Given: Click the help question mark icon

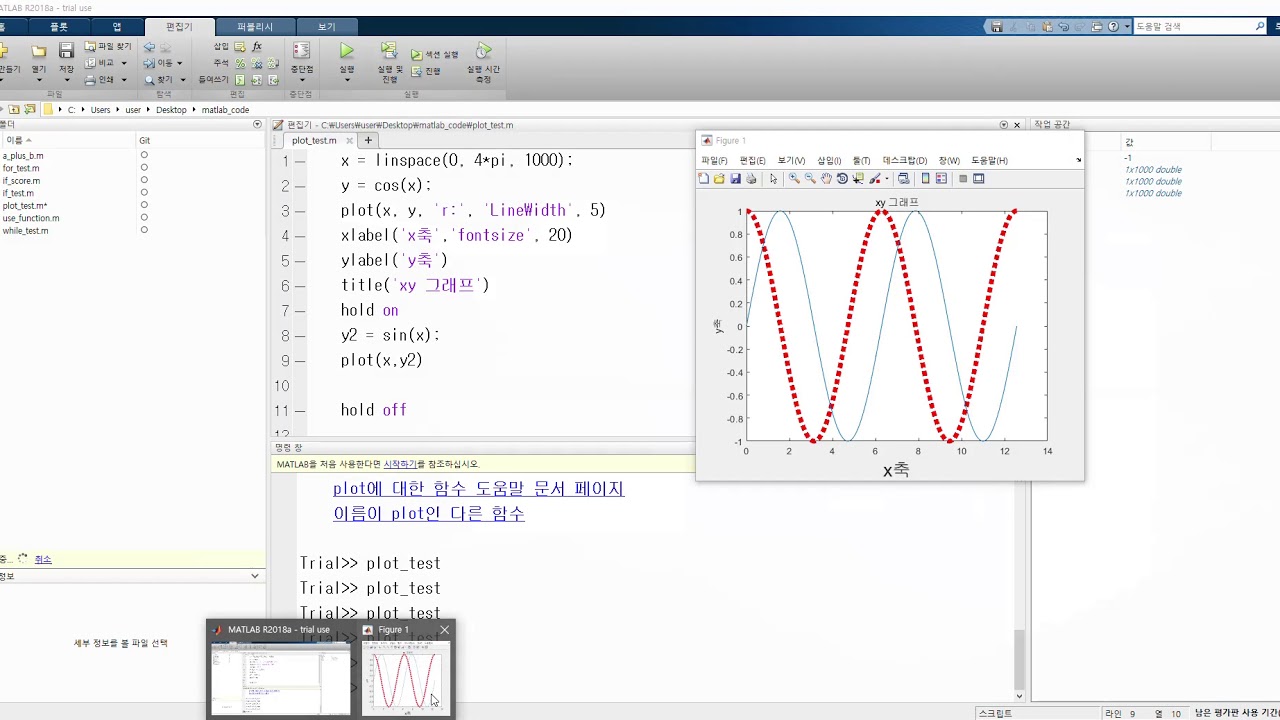Looking at the screenshot, I should tap(1113, 27).
